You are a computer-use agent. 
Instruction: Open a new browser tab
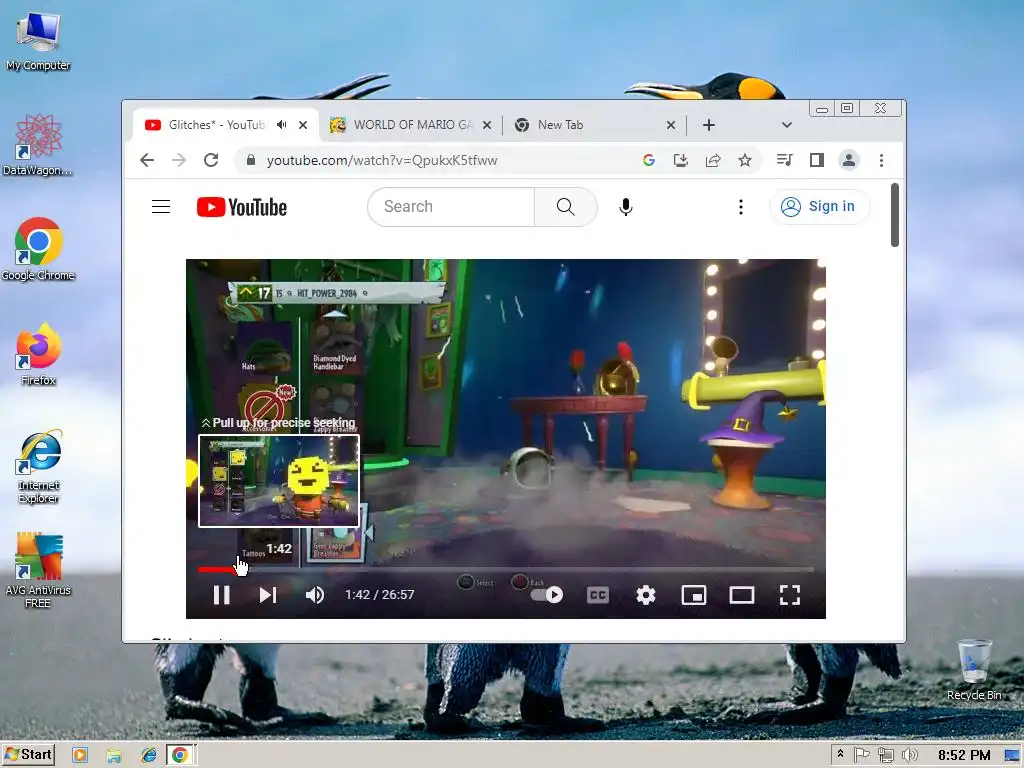(709, 125)
